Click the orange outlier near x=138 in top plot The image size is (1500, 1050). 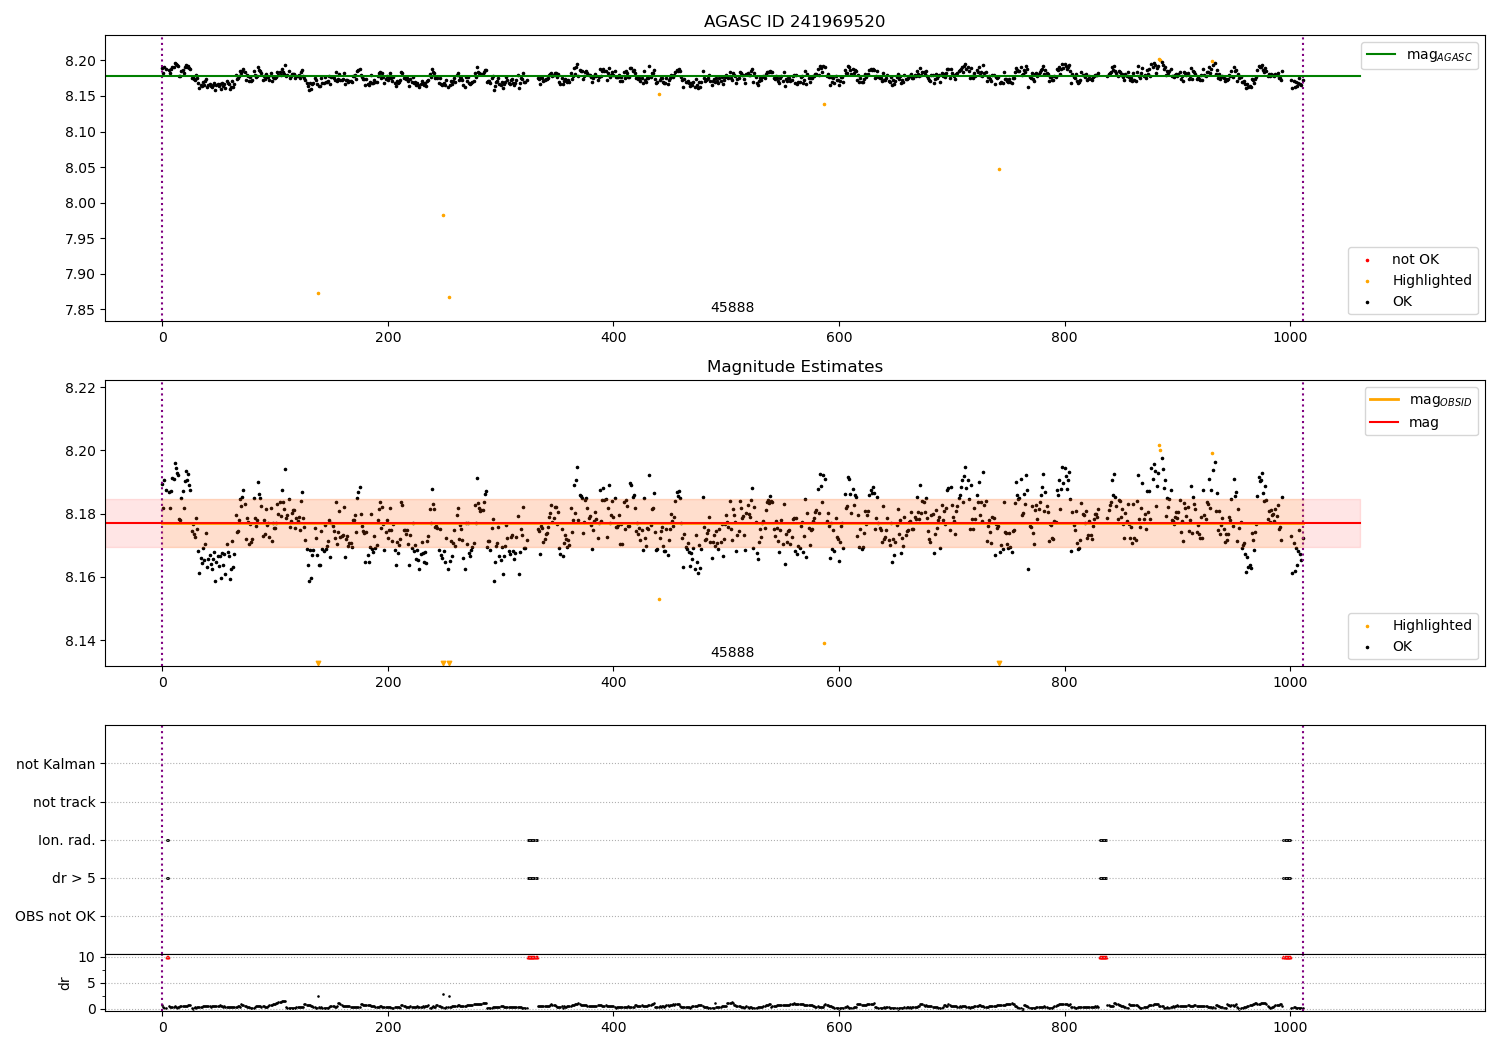318,293
